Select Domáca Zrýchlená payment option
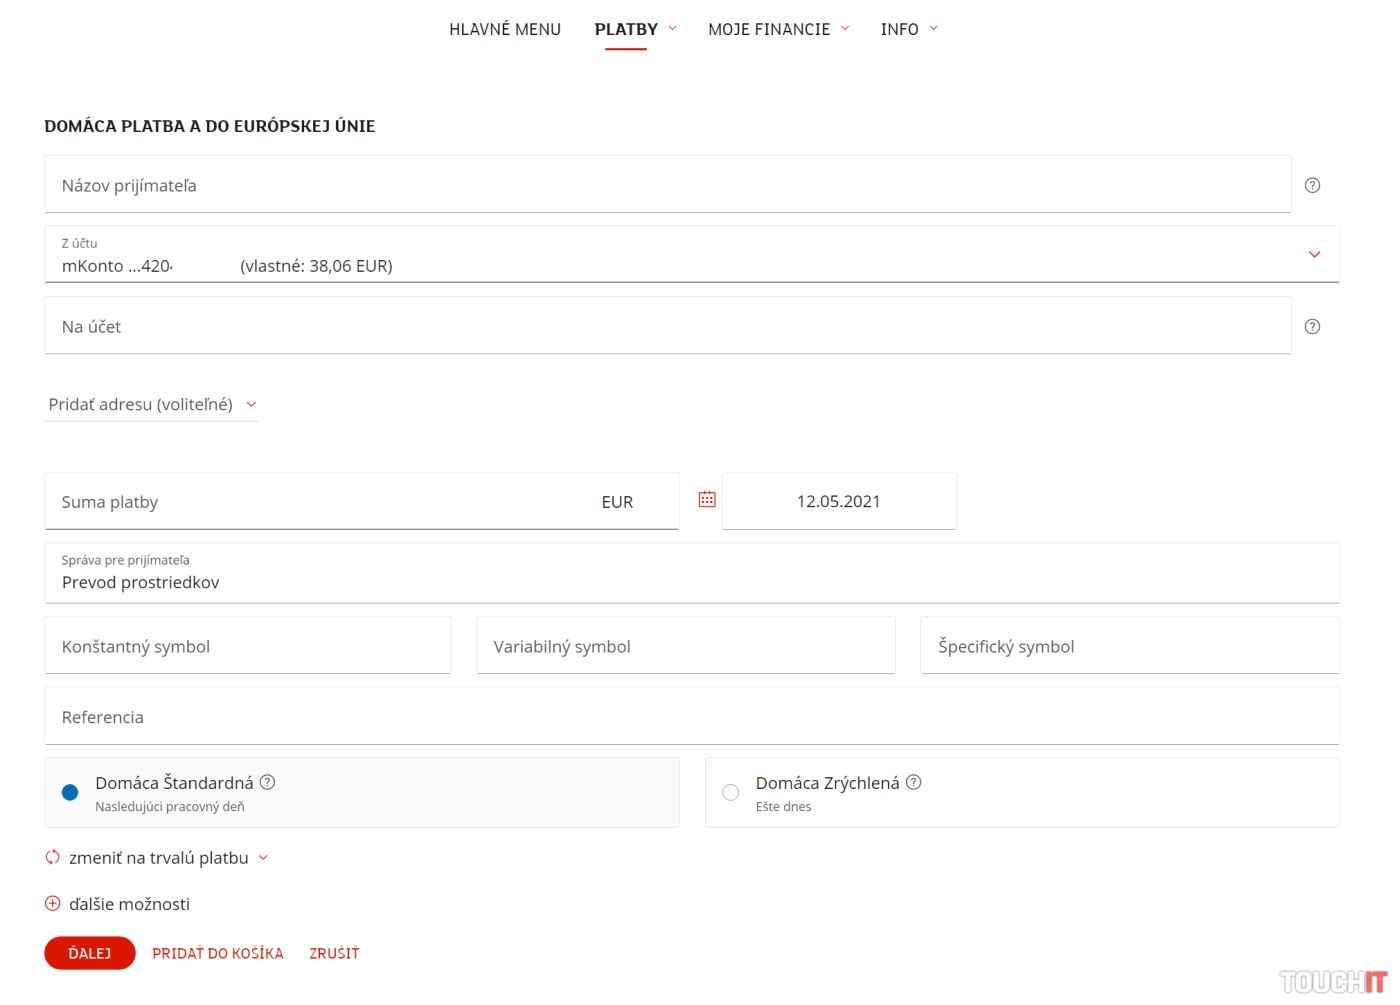1400x1005 pixels. [x=731, y=792]
